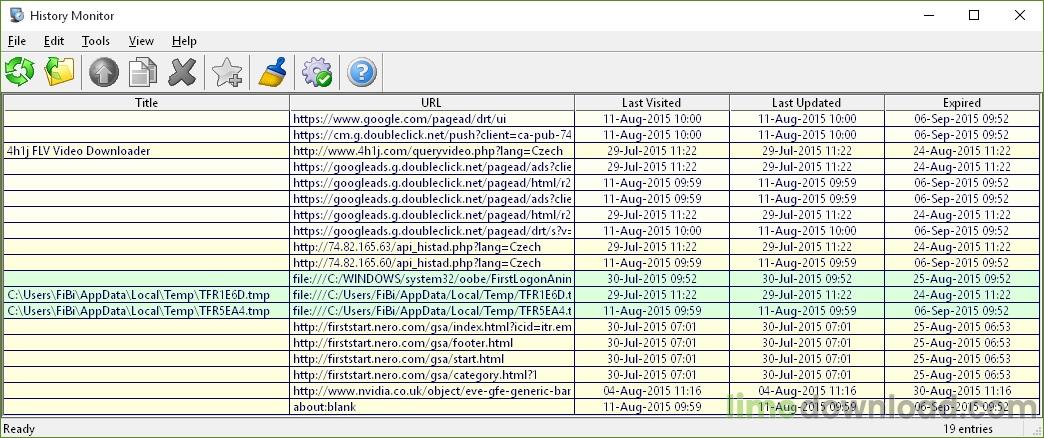Click the History Monitor title bar icon
The height and width of the screenshot is (438, 1044).
17,15
